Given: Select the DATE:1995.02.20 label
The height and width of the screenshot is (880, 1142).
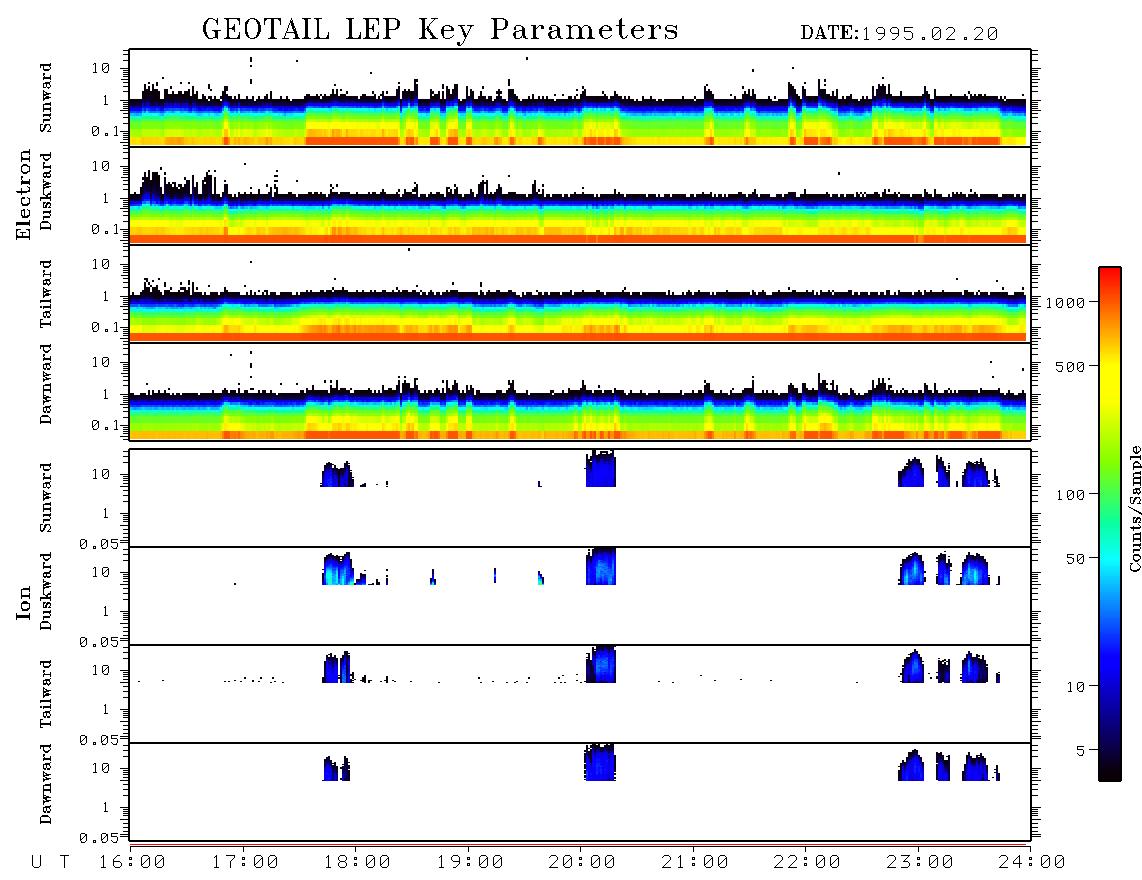Looking at the screenshot, I should [x=899, y=34].
